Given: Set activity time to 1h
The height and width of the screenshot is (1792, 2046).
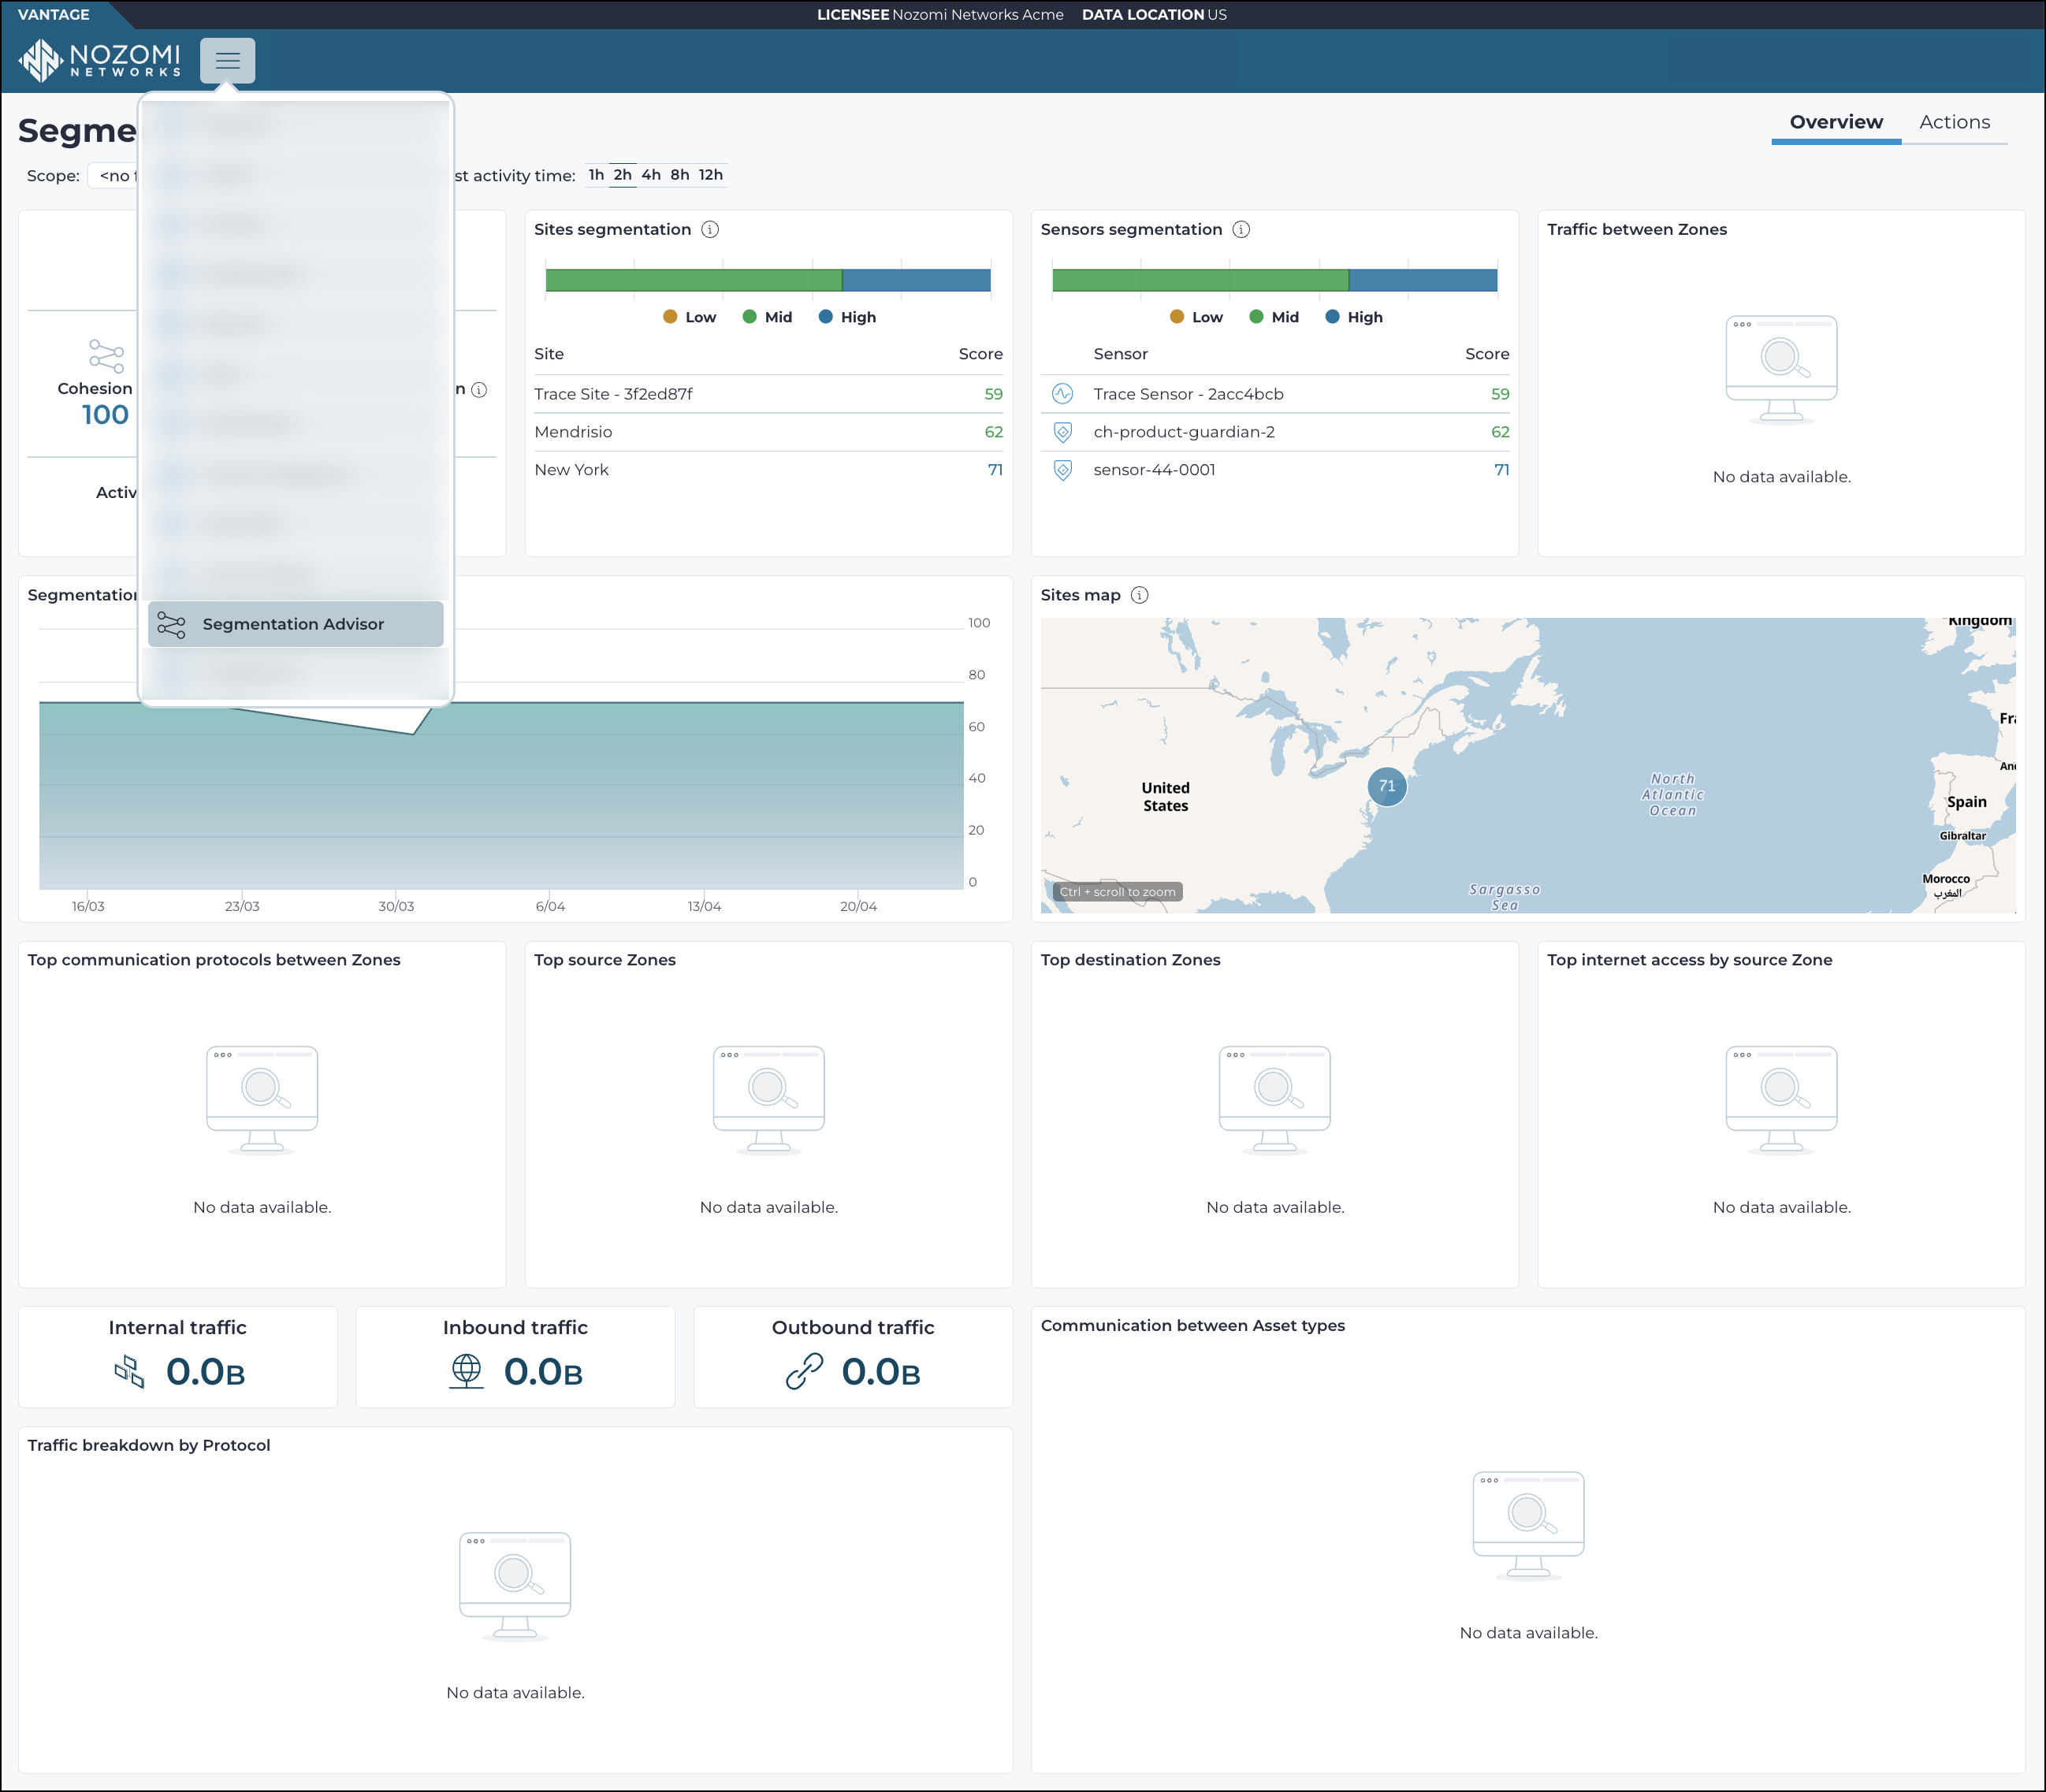Looking at the screenshot, I should click(x=596, y=175).
